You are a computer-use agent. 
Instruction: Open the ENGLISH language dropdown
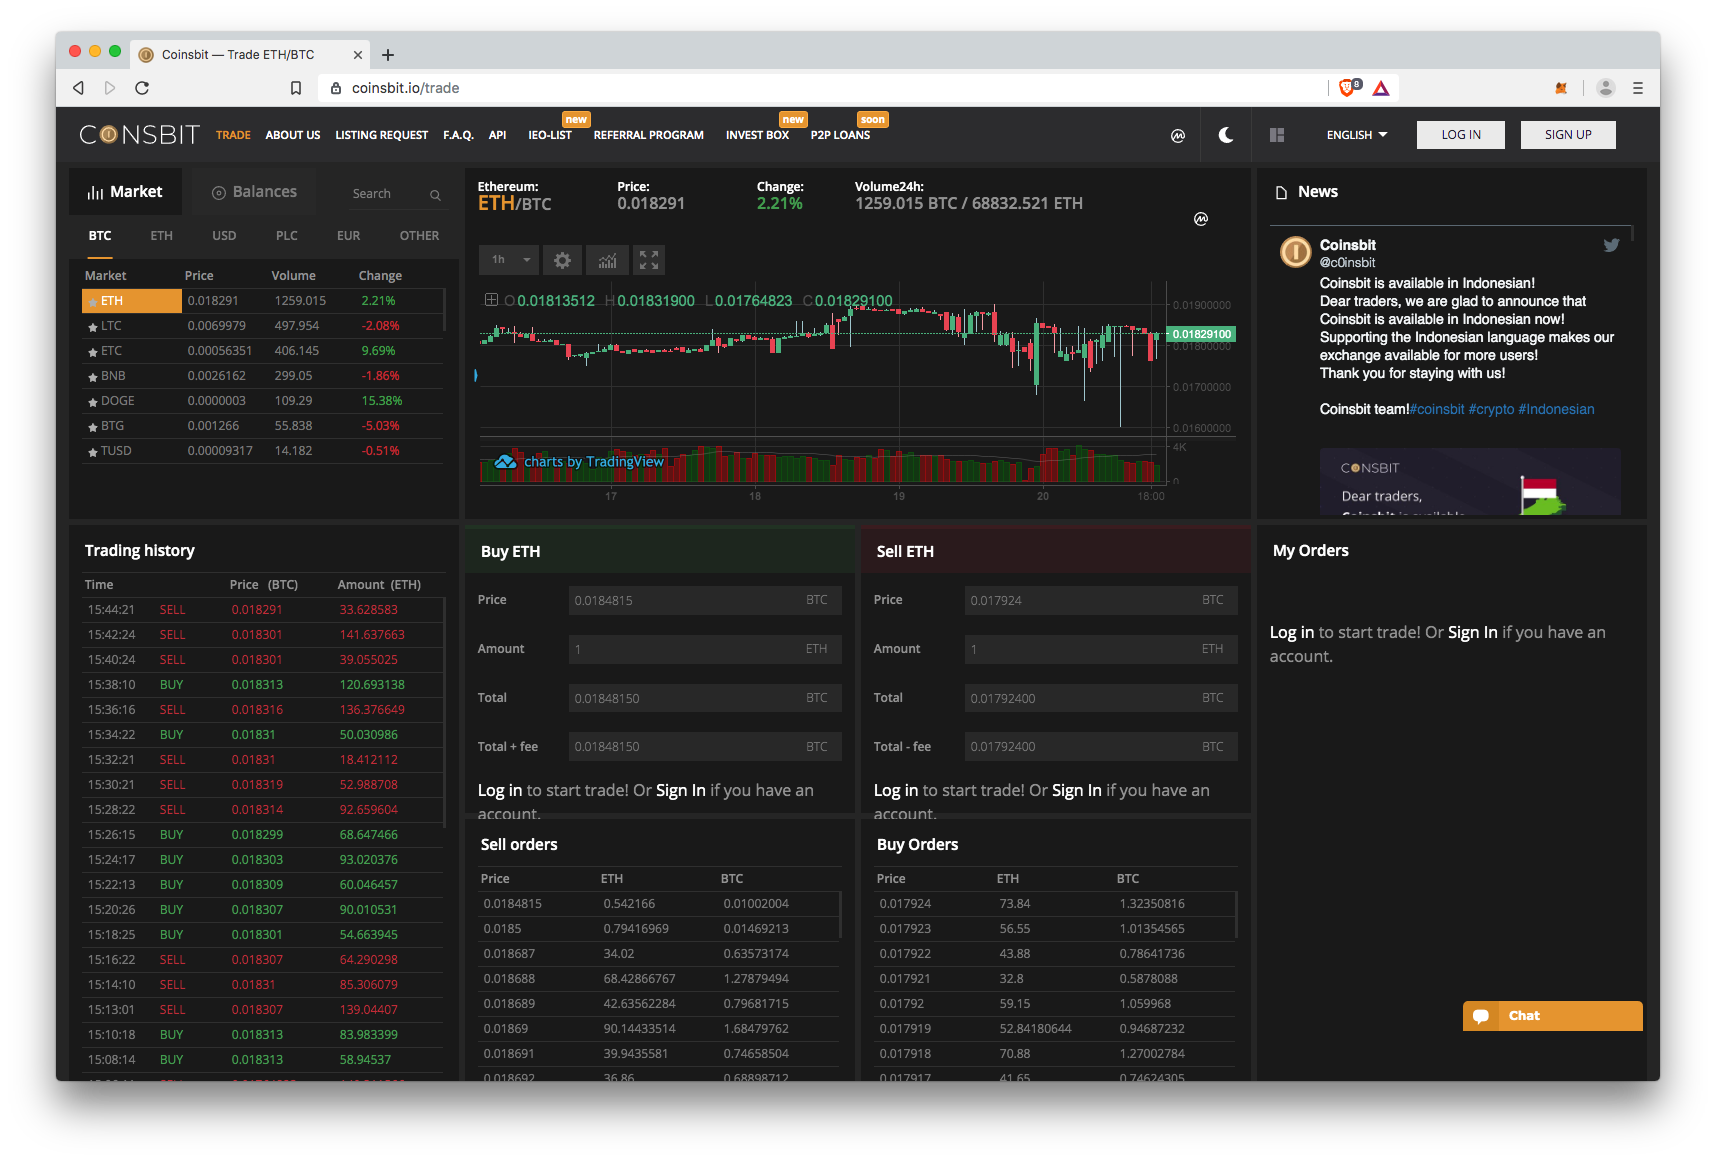1357,135
